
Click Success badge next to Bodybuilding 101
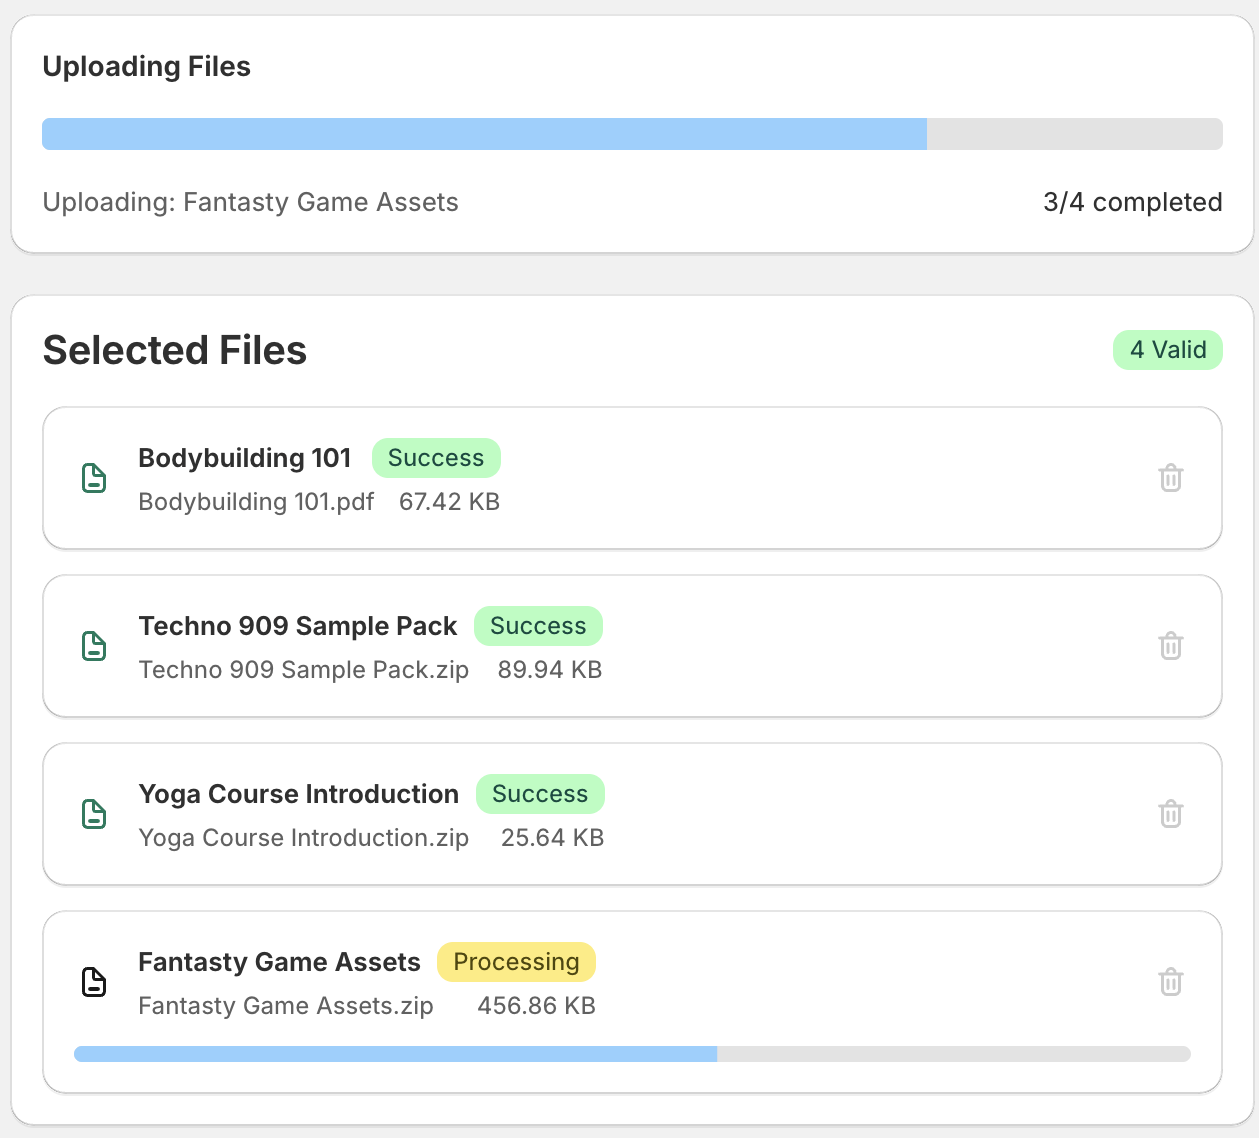coord(436,458)
